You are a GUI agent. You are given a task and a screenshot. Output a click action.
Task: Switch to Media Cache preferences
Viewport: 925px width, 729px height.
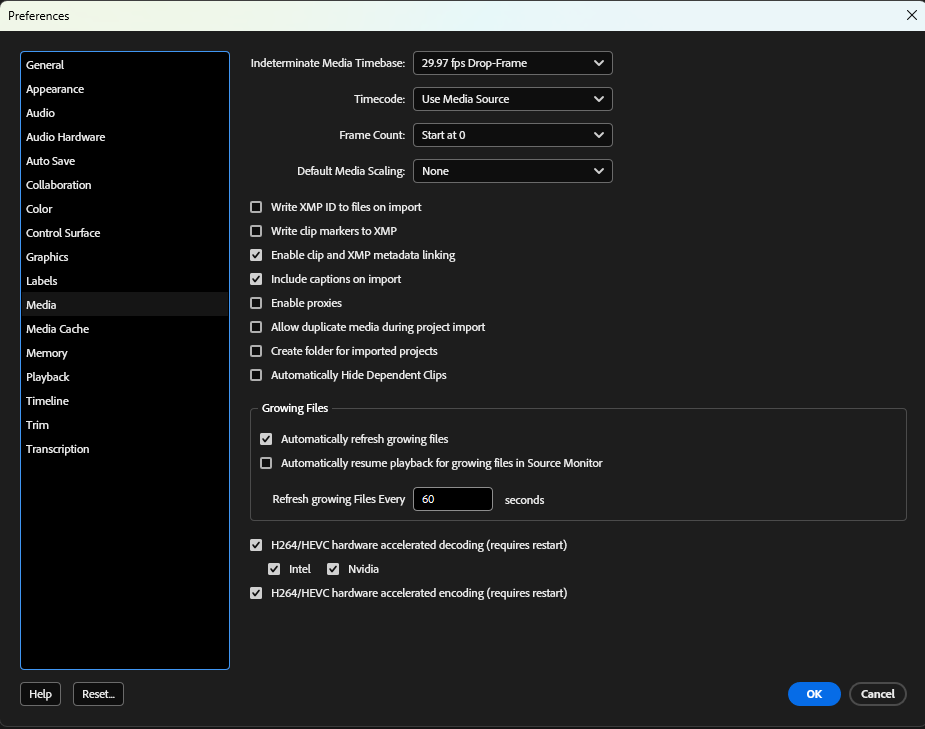[x=57, y=328]
